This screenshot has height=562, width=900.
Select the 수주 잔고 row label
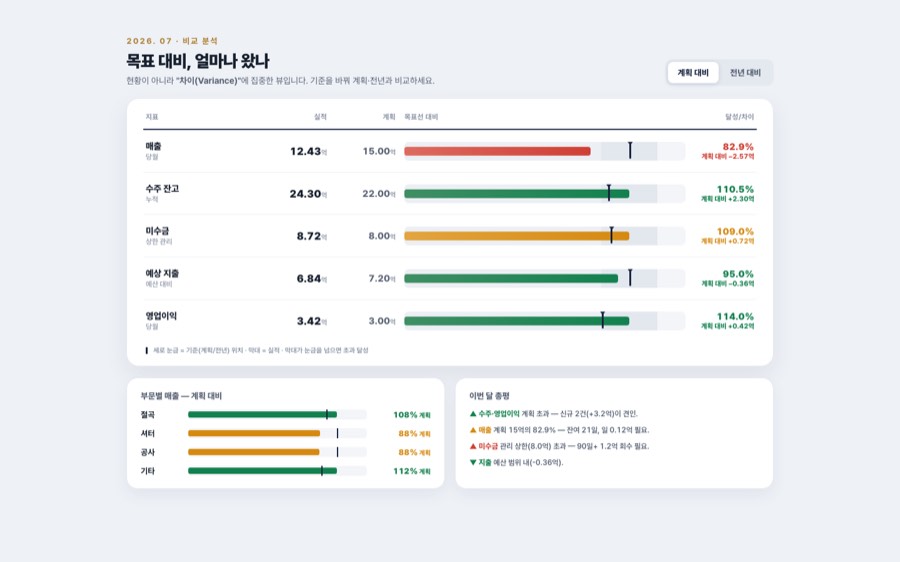pyautogui.click(x=162, y=193)
